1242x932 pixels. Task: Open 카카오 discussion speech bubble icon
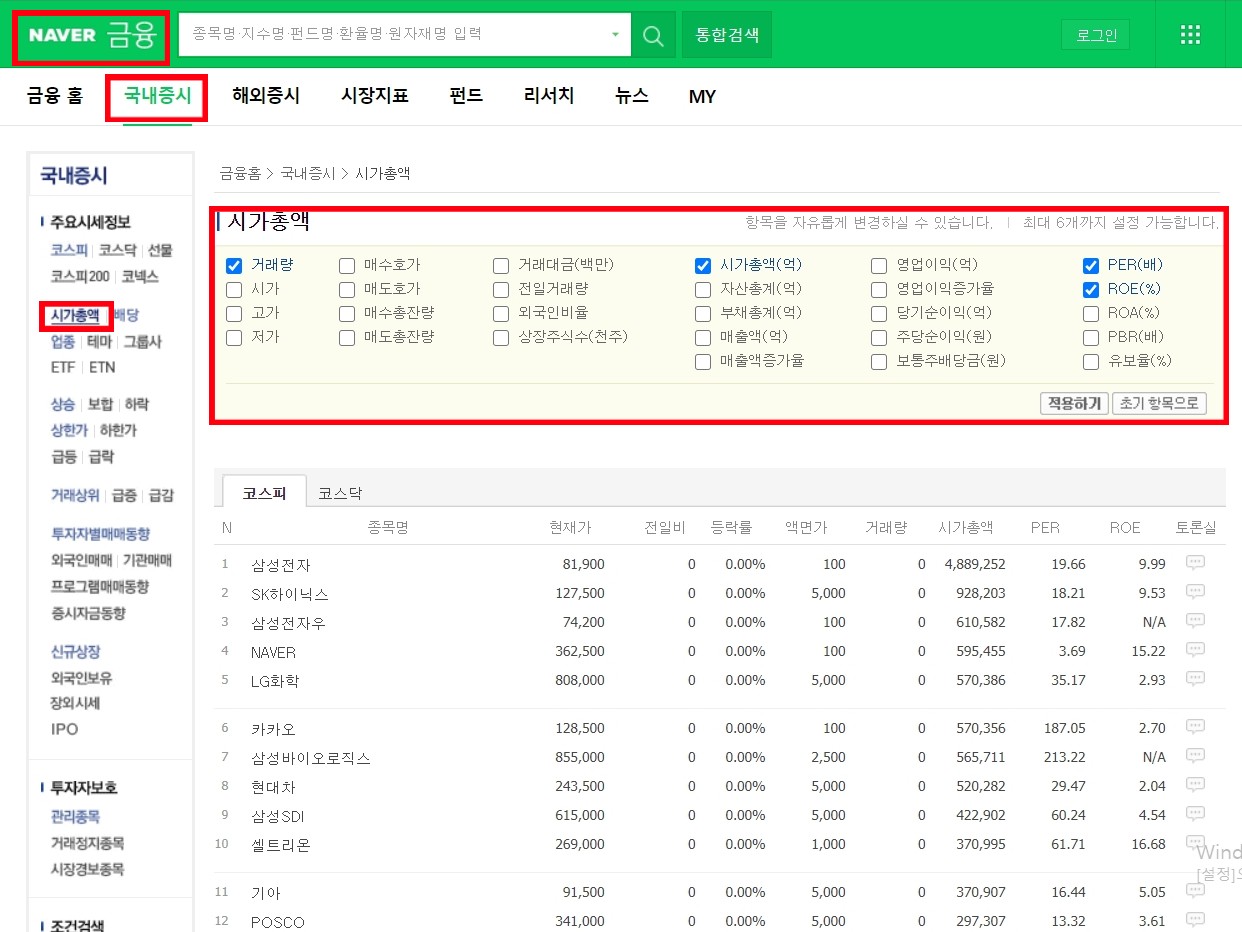click(x=1195, y=727)
